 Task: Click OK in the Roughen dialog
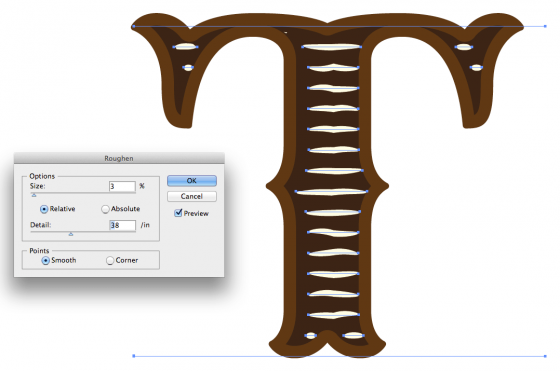coord(192,181)
